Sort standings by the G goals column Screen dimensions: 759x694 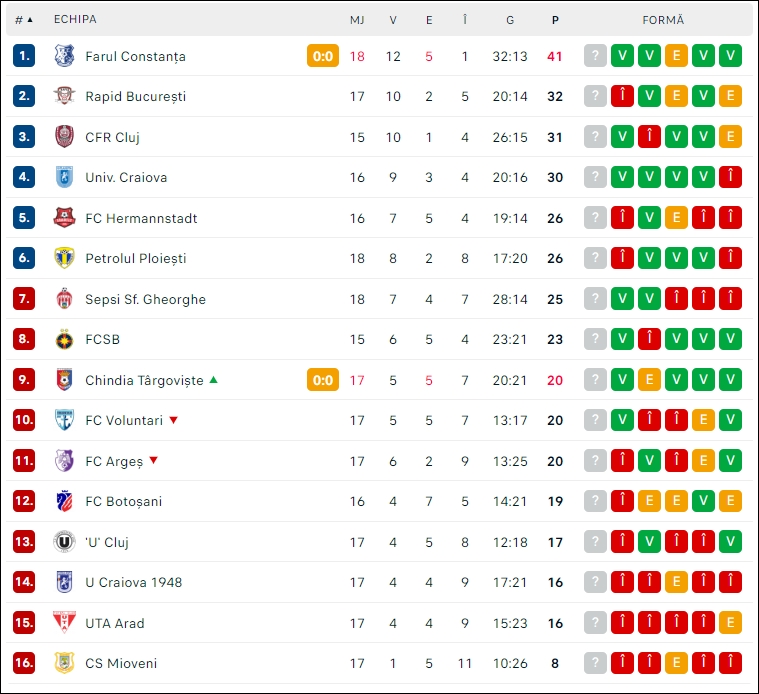coord(510,20)
